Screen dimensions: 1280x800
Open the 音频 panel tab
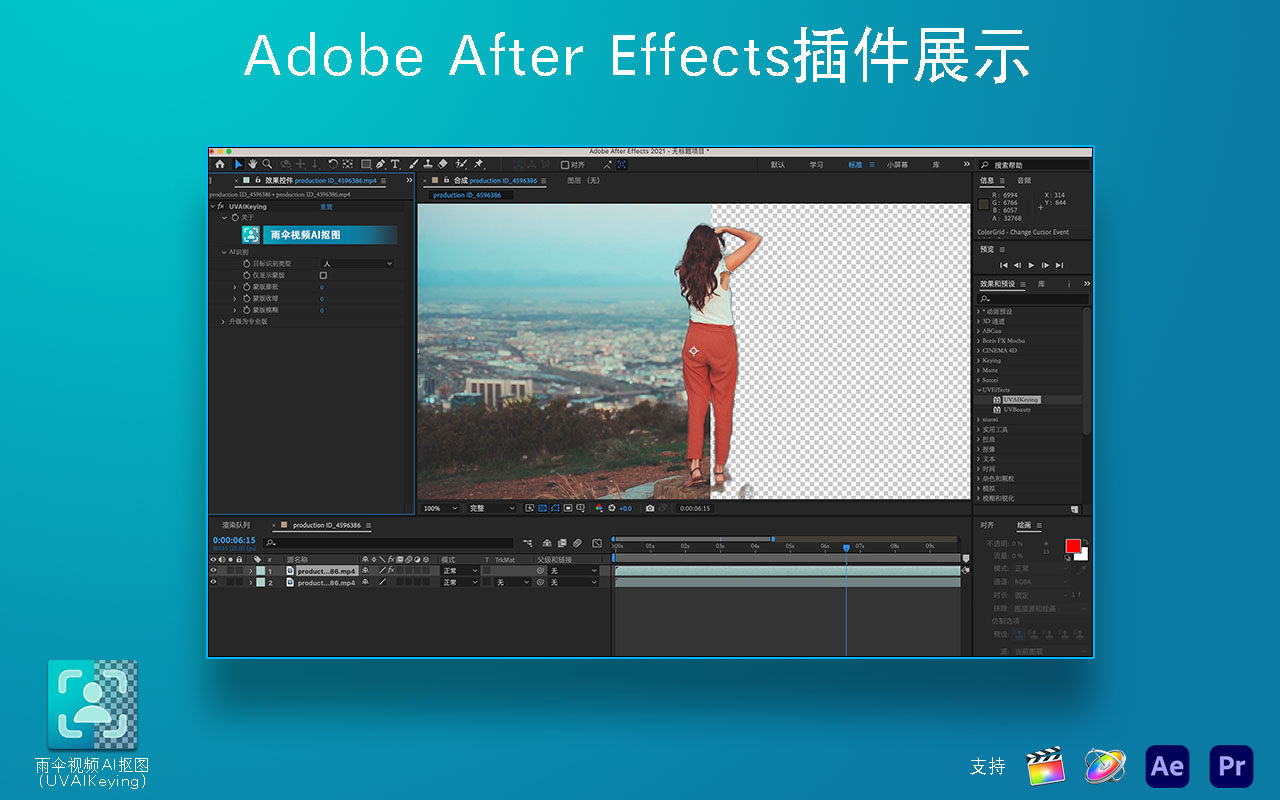coord(1024,180)
